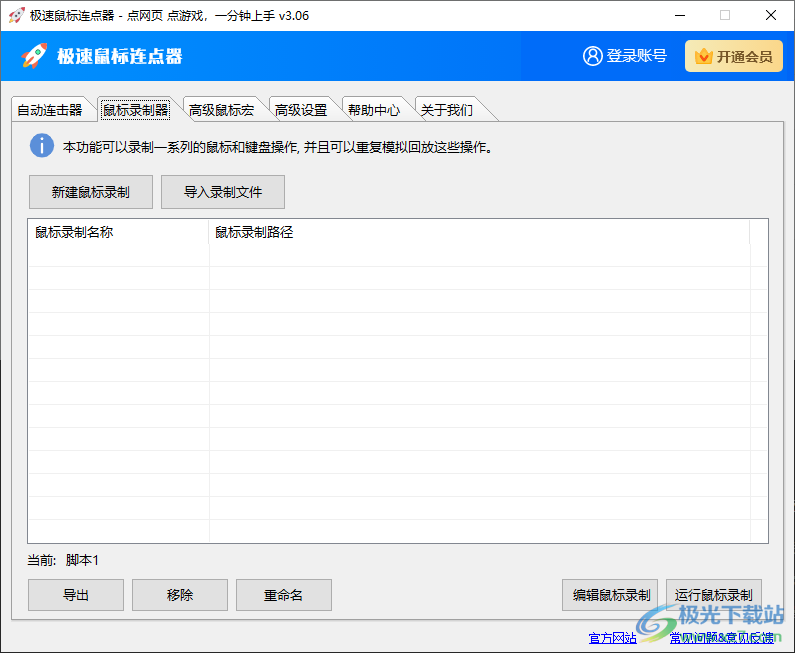795x653 pixels.
Task: Switch to the 关于我们 tab
Action: coord(447,110)
